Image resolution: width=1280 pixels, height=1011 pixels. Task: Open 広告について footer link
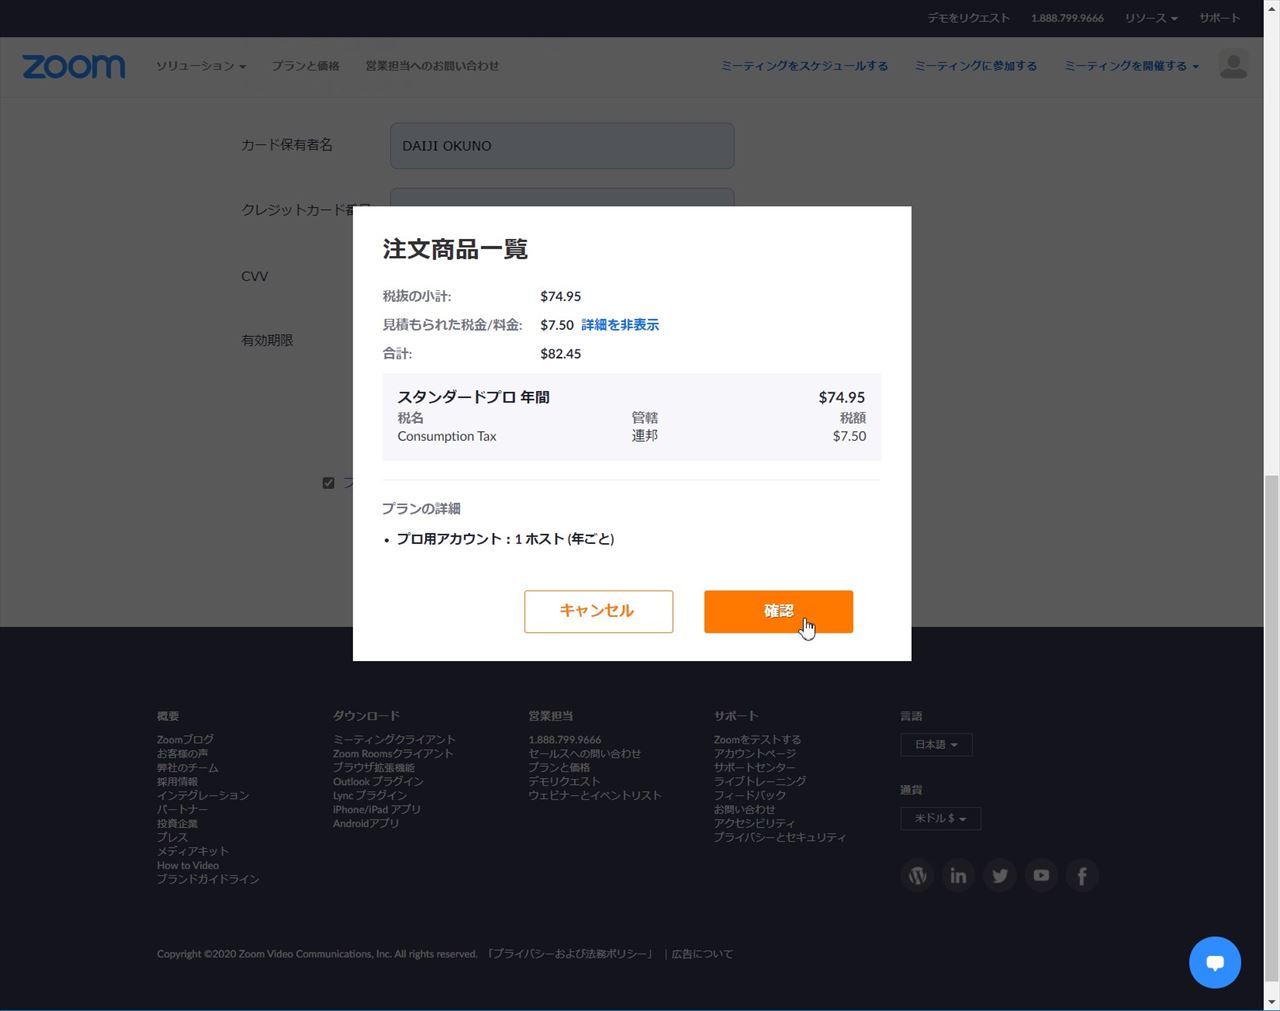[x=702, y=954]
